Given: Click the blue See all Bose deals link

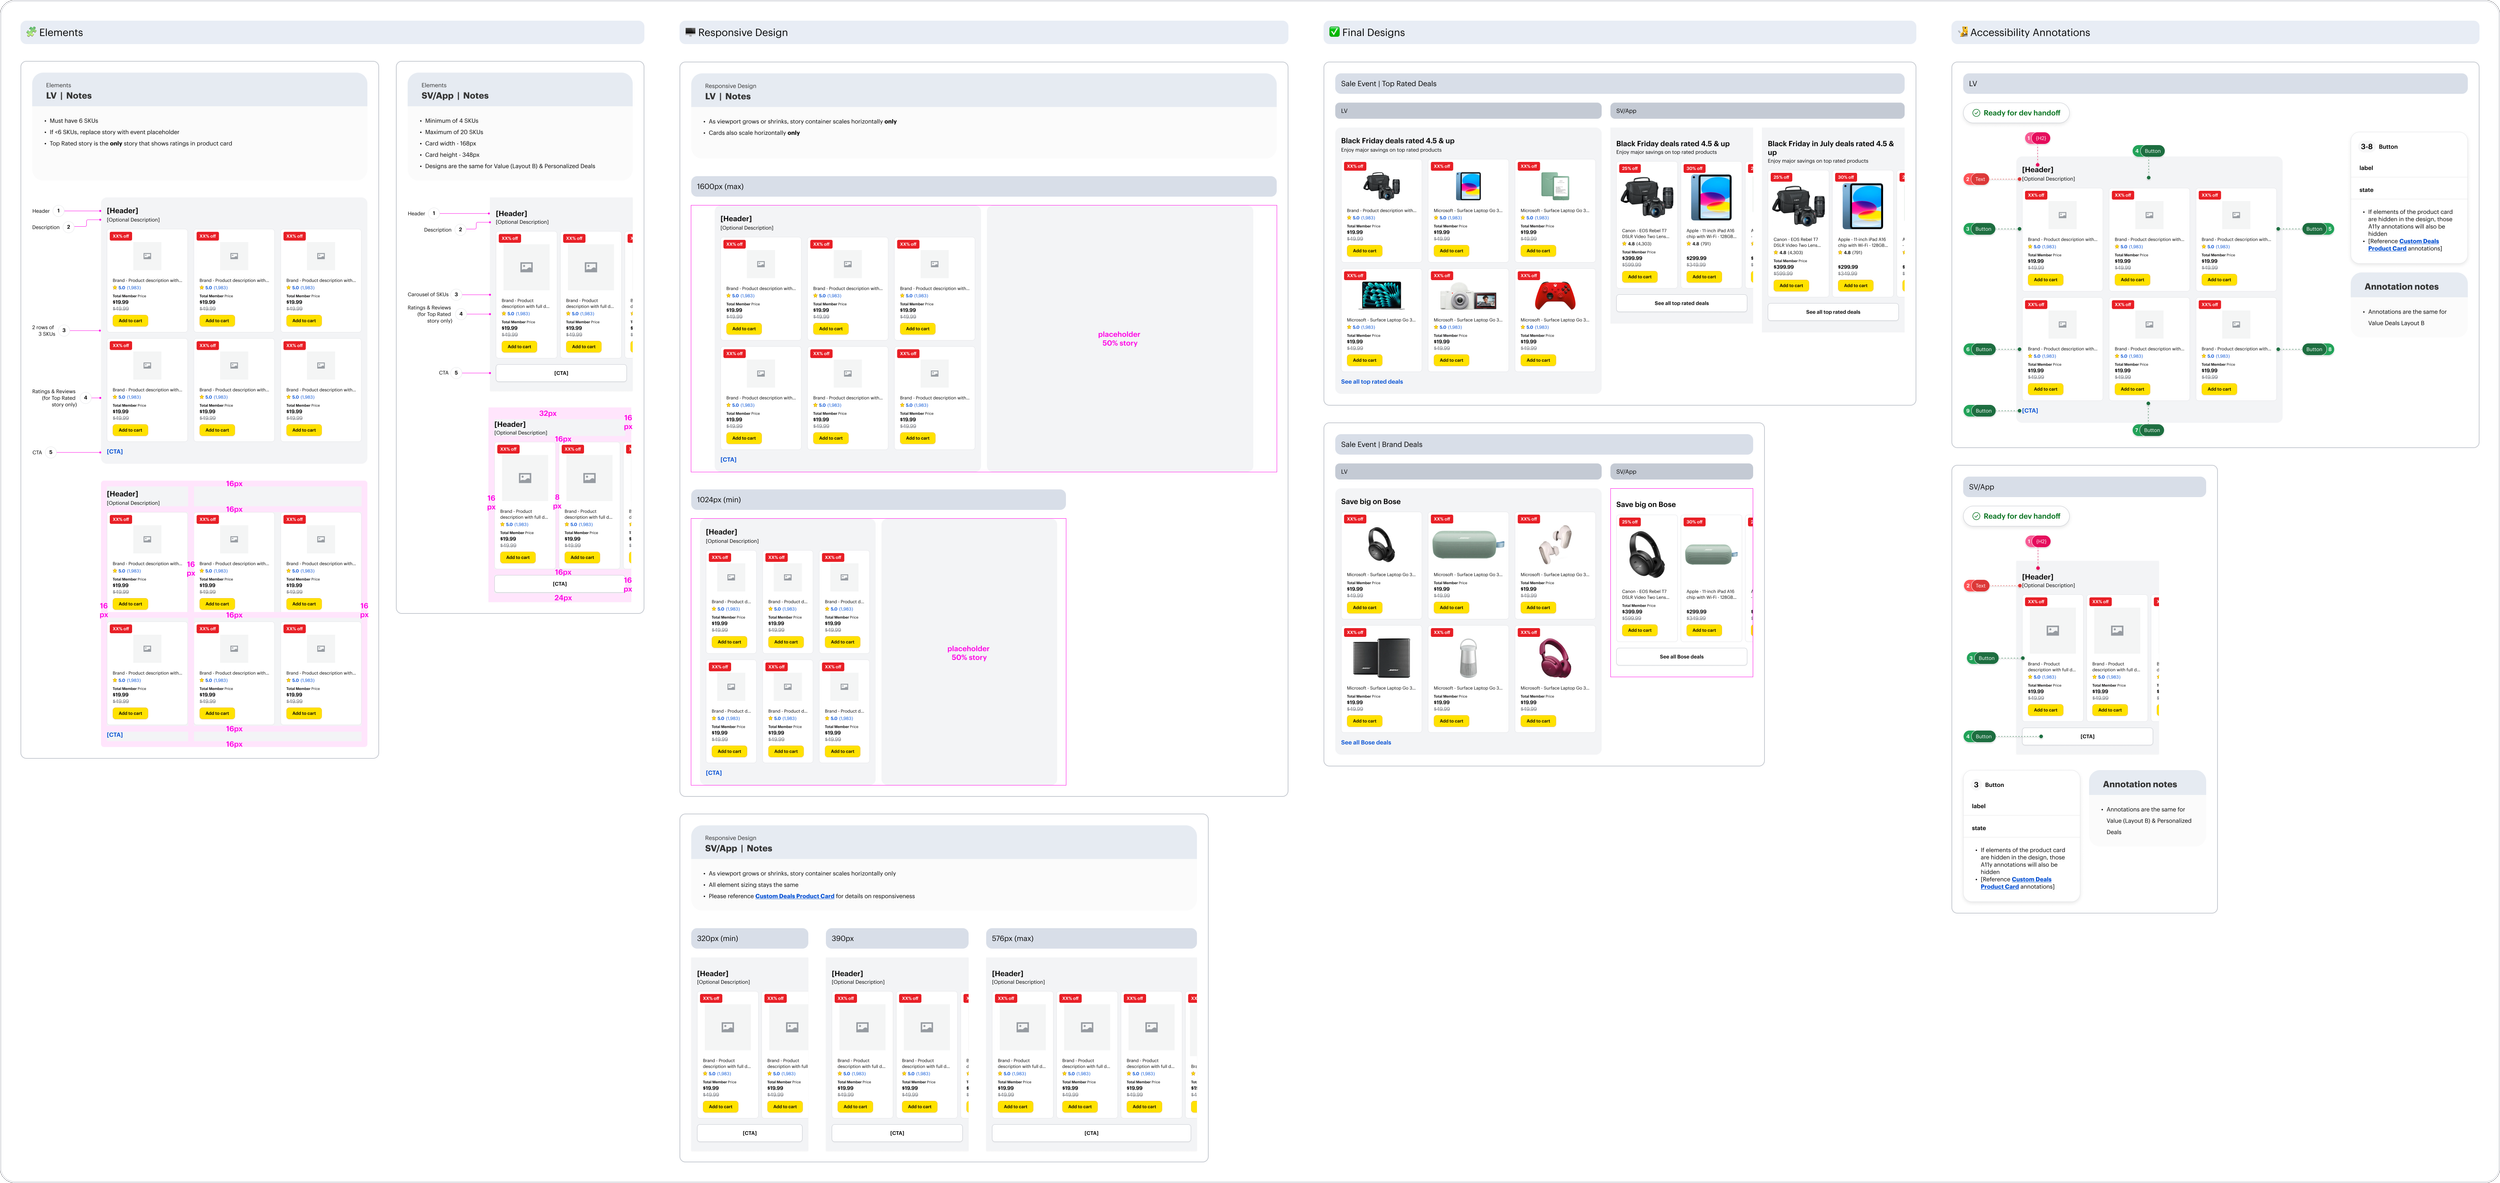Looking at the screenshot, I should (x=1365, y=743).
